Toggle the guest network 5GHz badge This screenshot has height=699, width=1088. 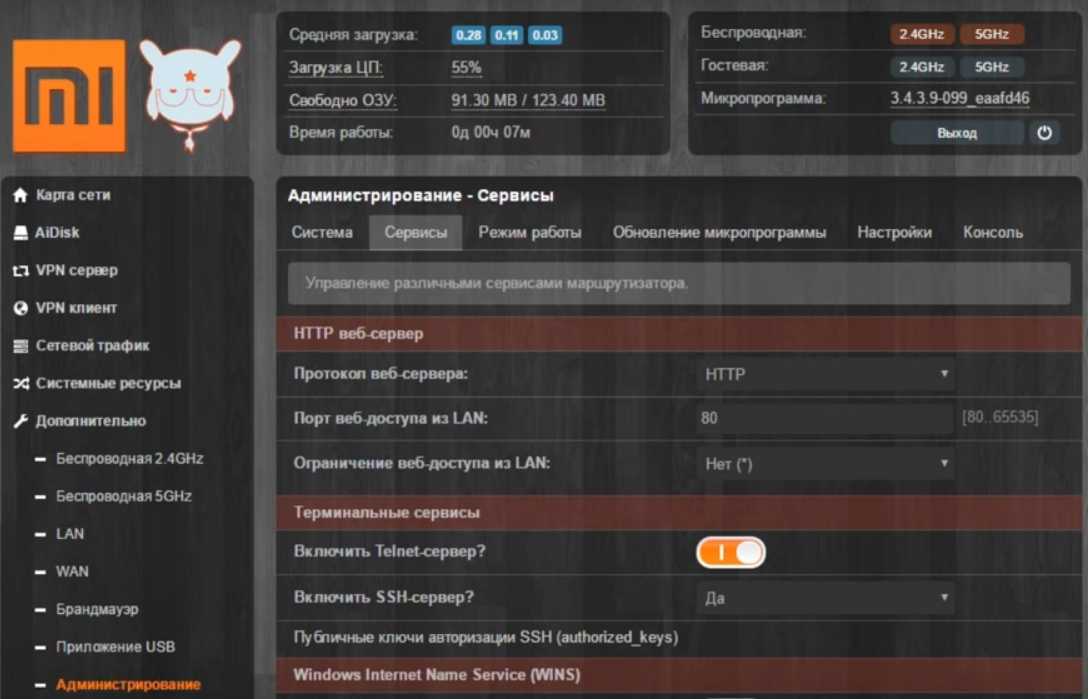pyautogui.click(x=991, y=67)
